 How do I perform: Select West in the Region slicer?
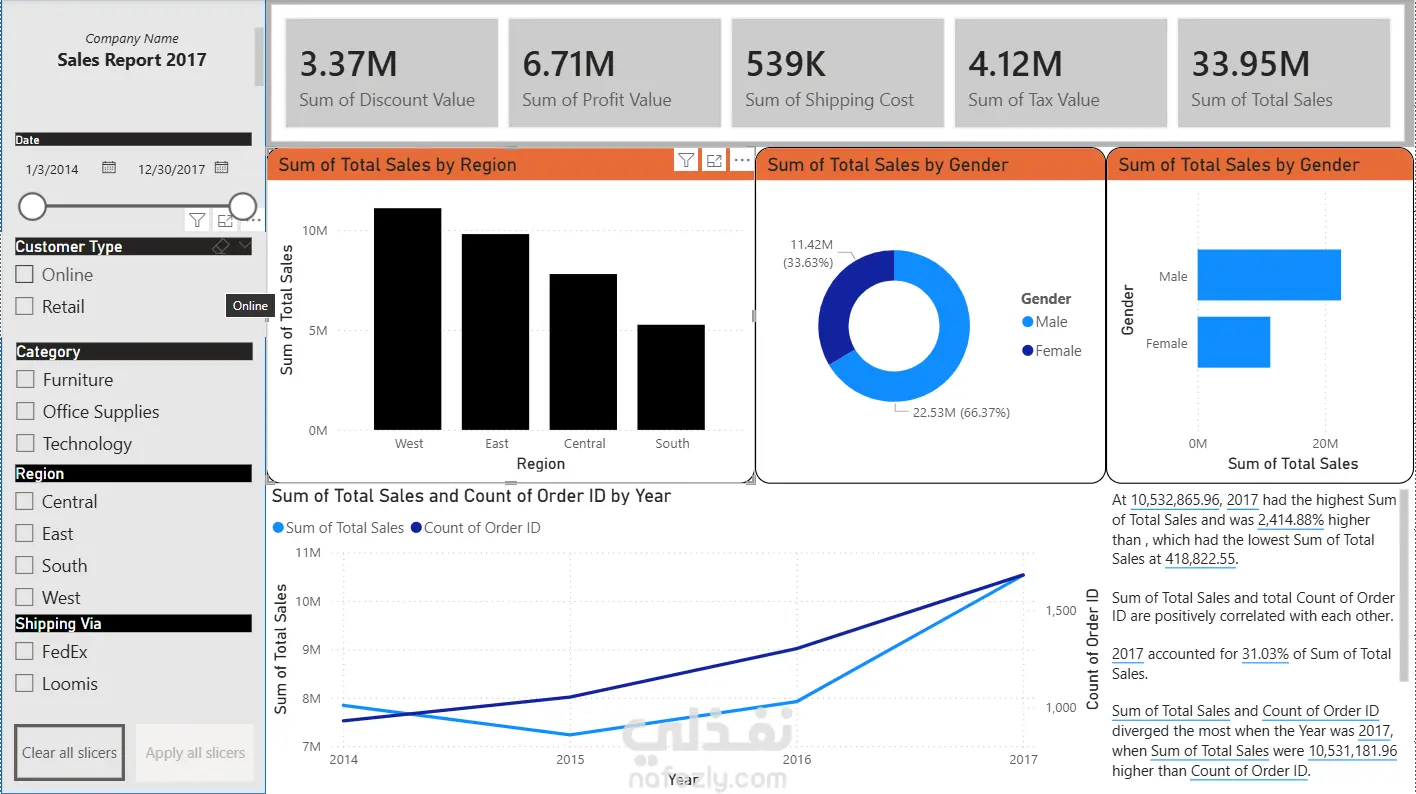pos(25,598)
